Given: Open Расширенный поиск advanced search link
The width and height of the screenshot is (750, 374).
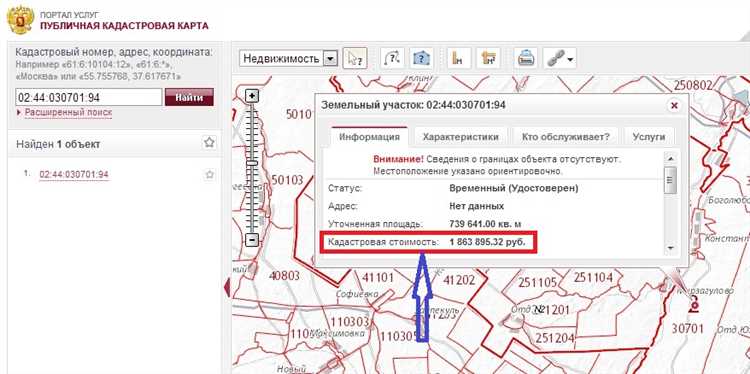Looking at the screenshot, I should click(x=68, y=113).
